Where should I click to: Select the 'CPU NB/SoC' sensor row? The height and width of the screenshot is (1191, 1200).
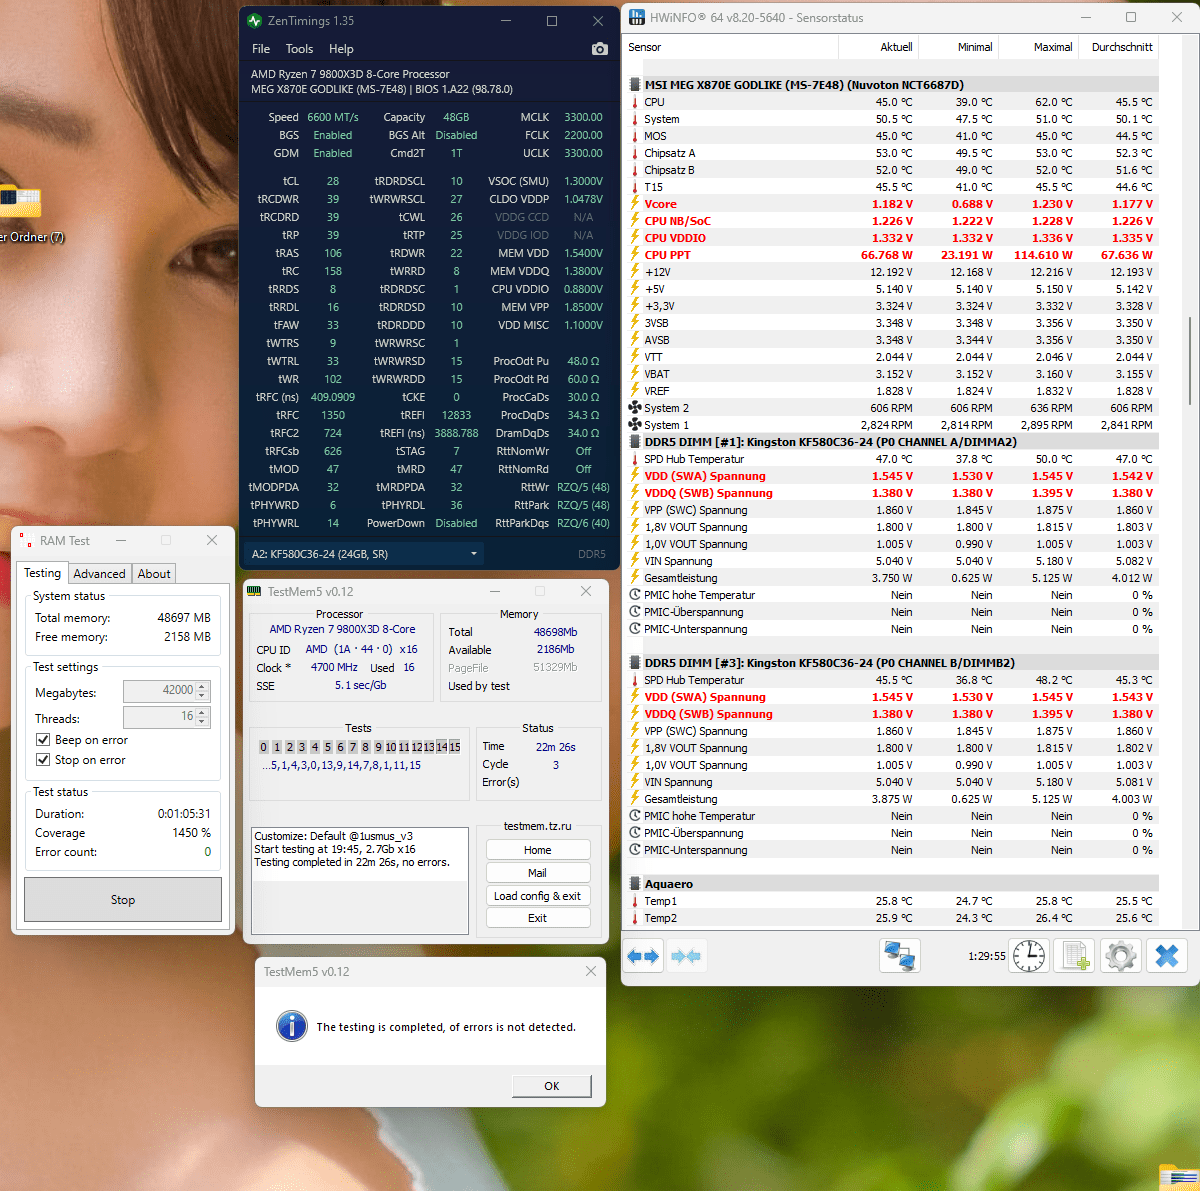(x=892, y=221)
